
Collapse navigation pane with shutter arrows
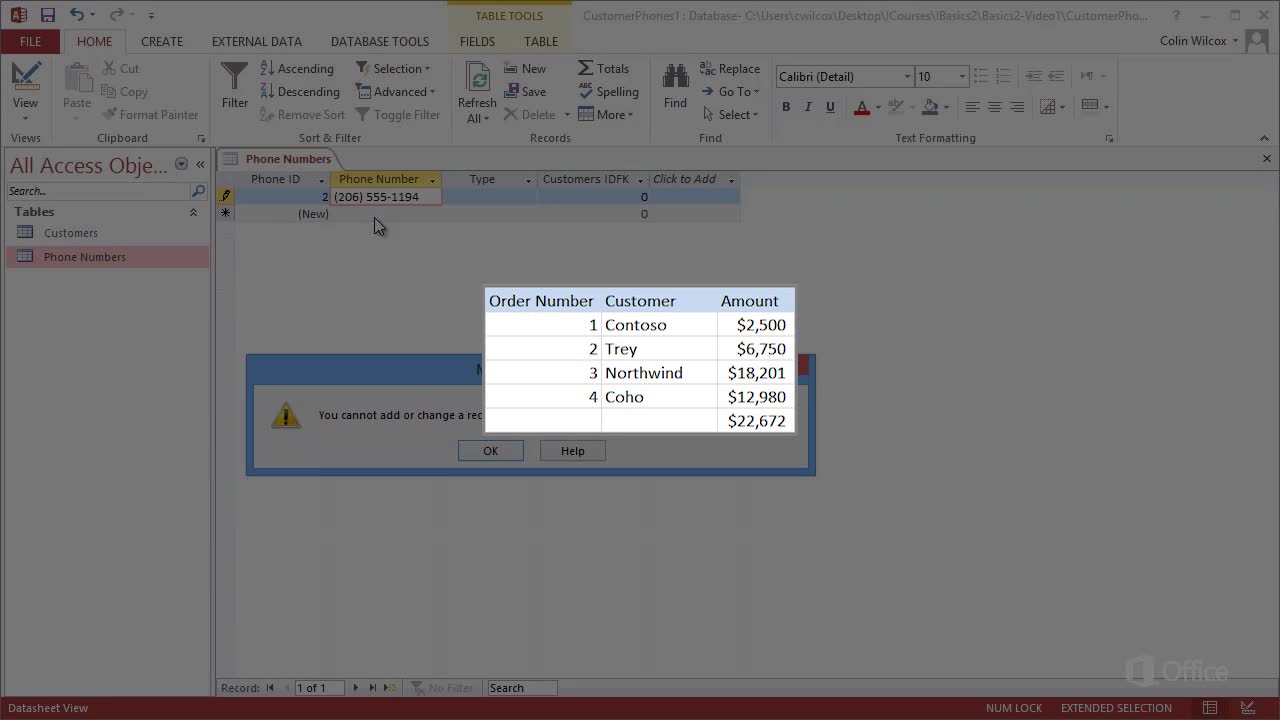click(200, 164)
